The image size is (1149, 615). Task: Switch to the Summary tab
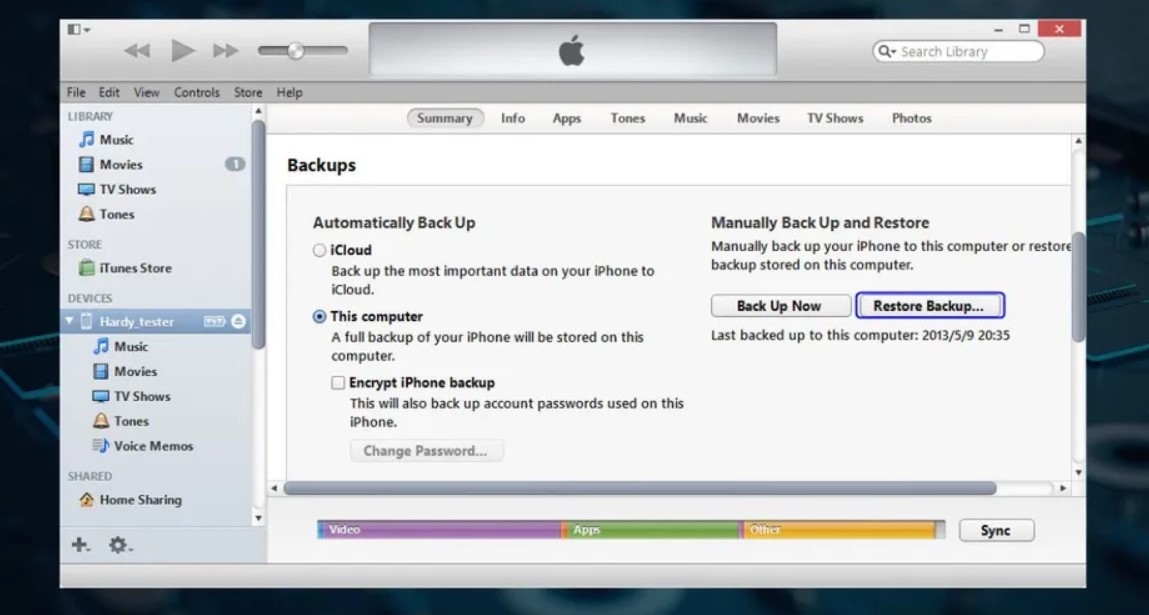click(445, 118)
